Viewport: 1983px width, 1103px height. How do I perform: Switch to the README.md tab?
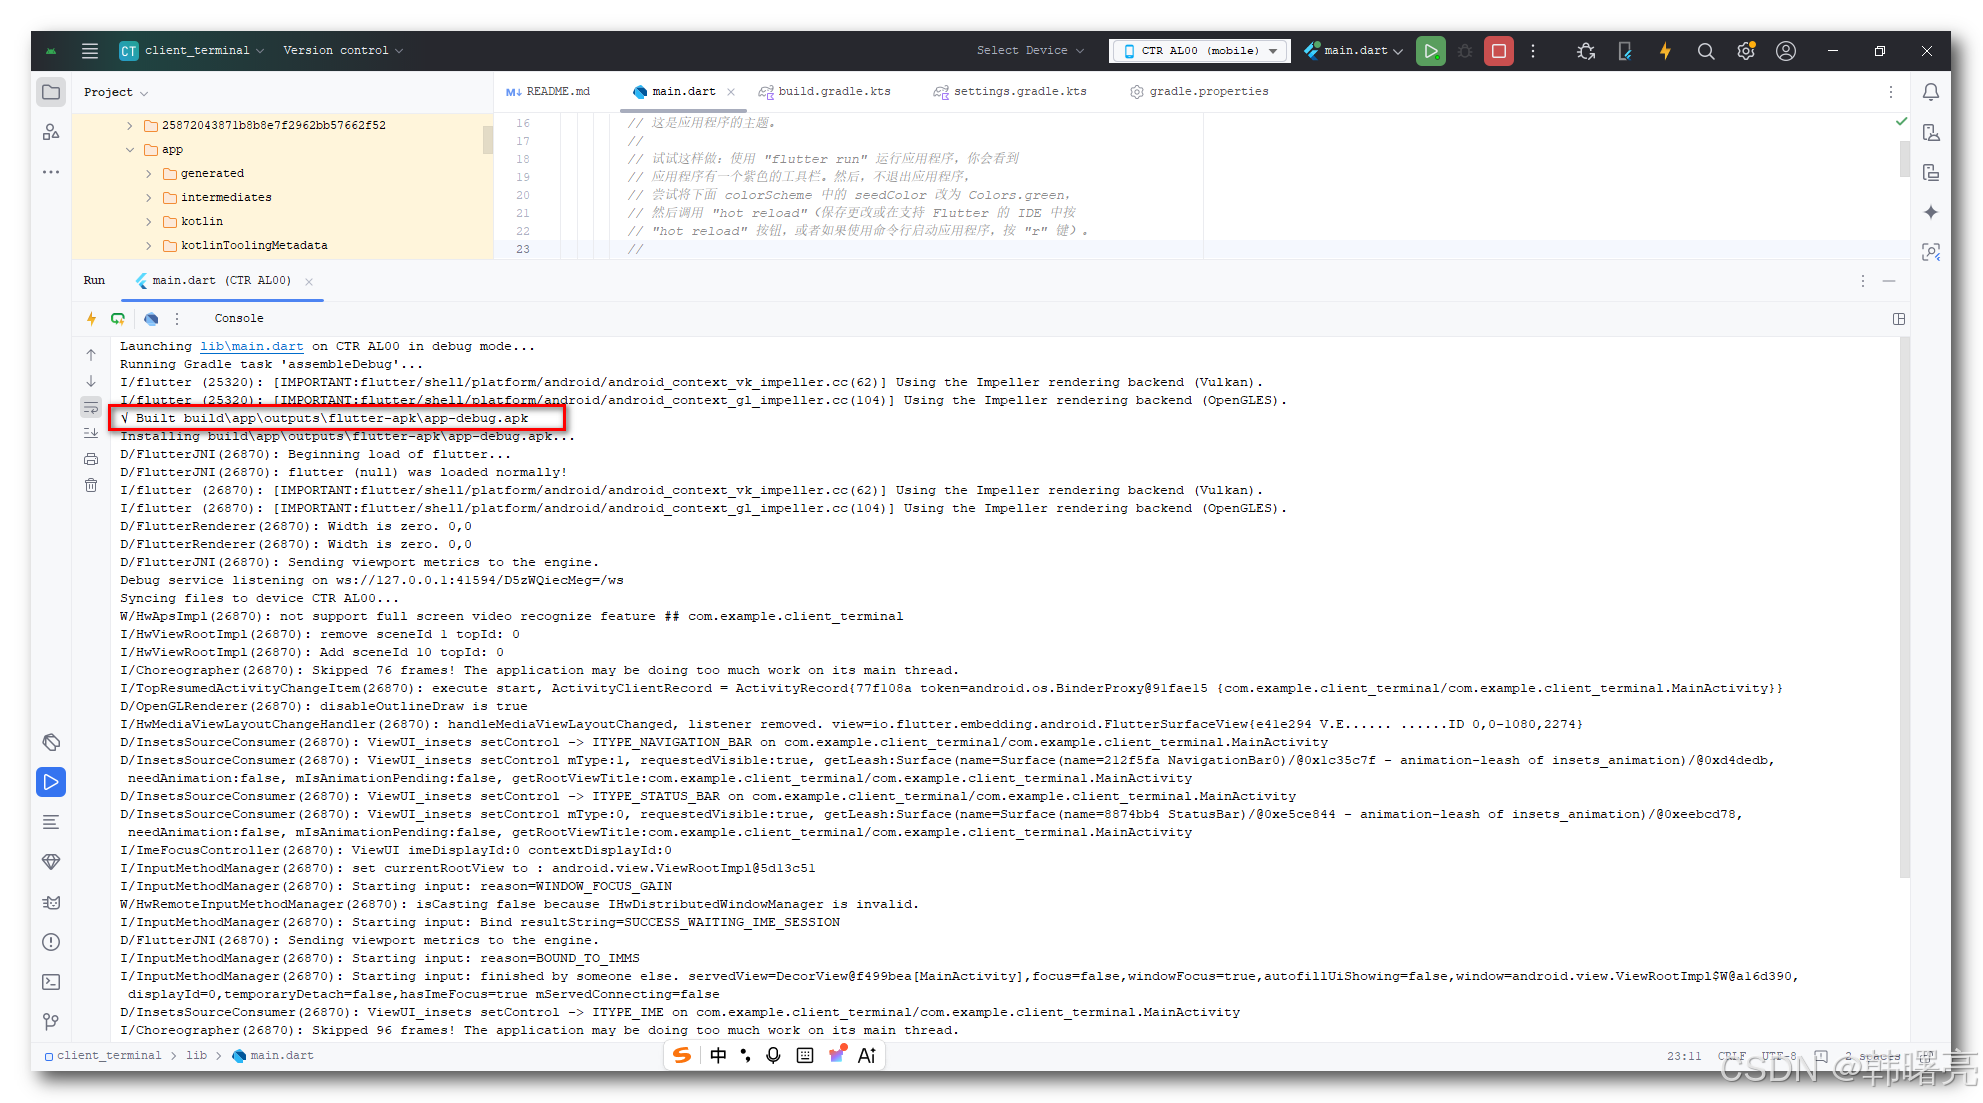pyautogui.click(x=548, y=92)
